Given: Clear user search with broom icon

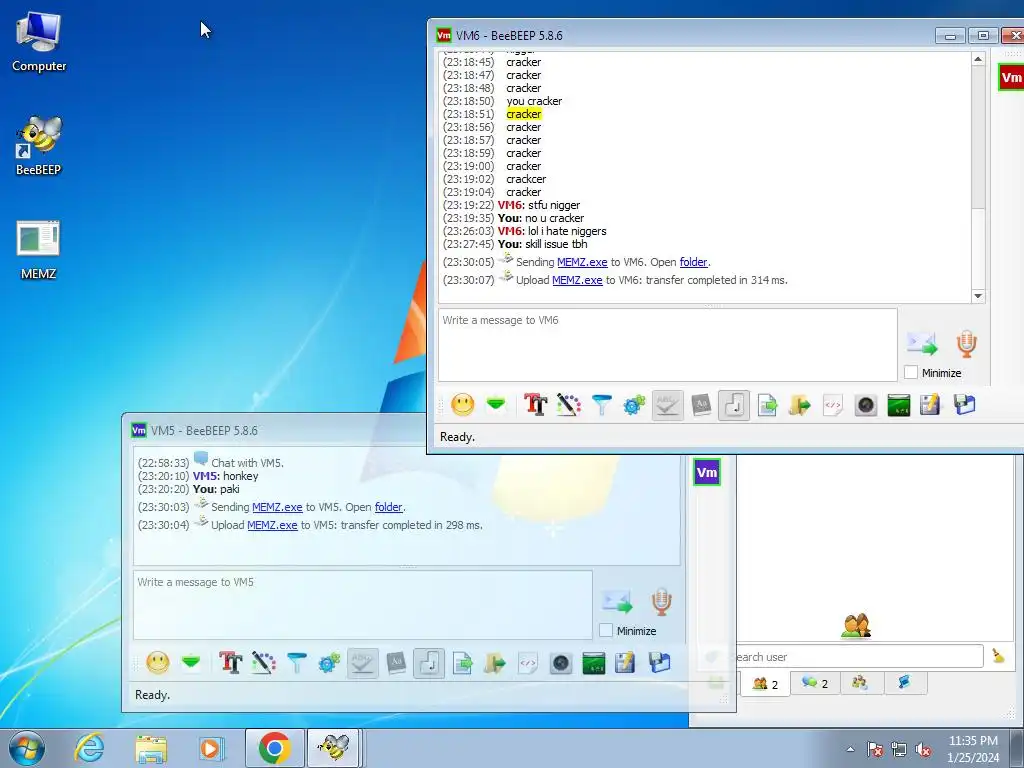Looking at the screenshot, I should (998, 656).
